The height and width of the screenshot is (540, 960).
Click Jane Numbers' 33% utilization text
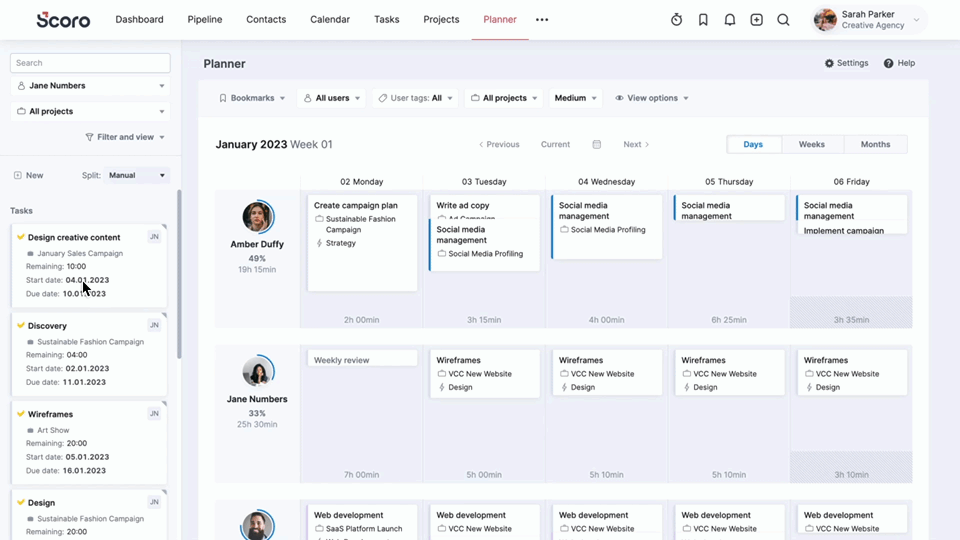click(x=257, y=413)
